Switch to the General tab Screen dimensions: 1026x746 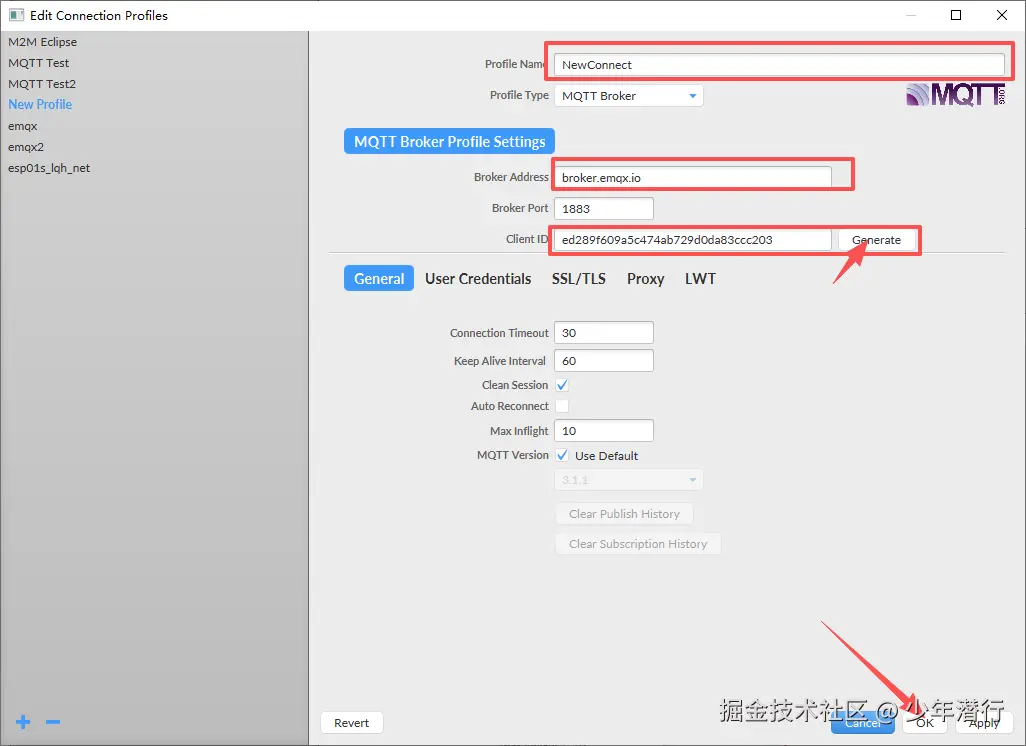tap(379, 278)
